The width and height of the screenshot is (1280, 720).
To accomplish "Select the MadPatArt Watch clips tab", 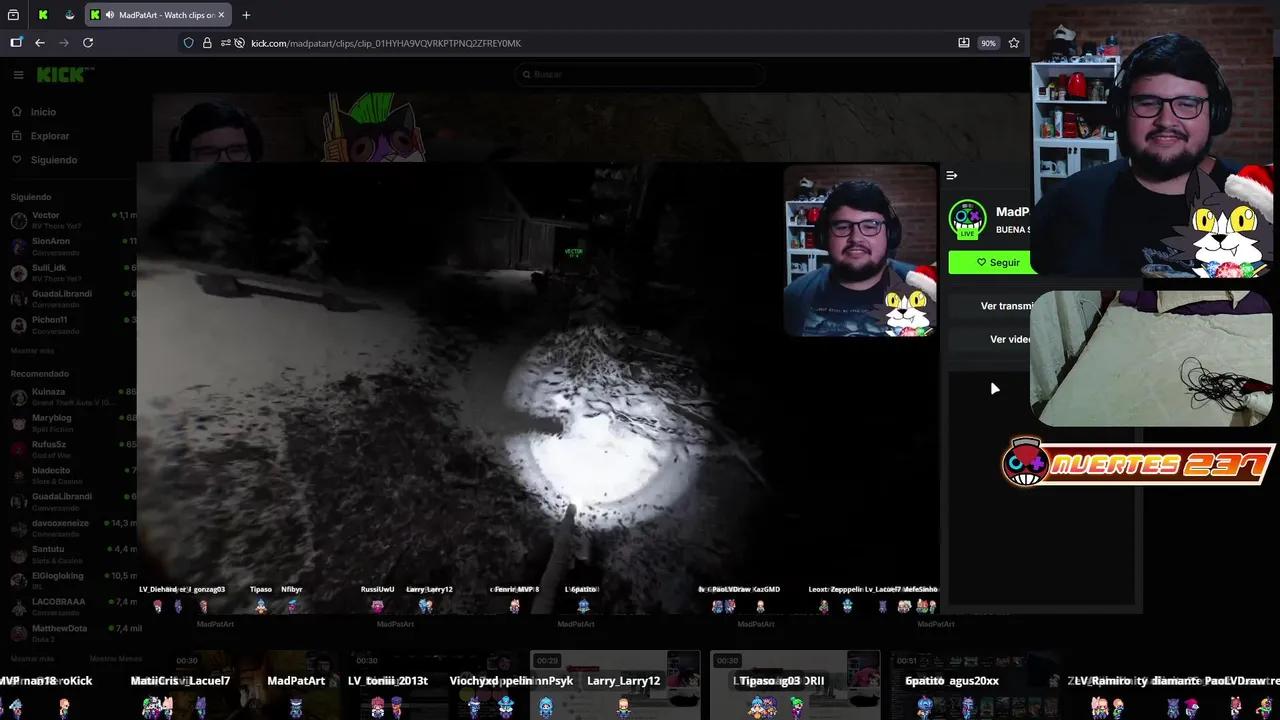I will pos(157,15).
